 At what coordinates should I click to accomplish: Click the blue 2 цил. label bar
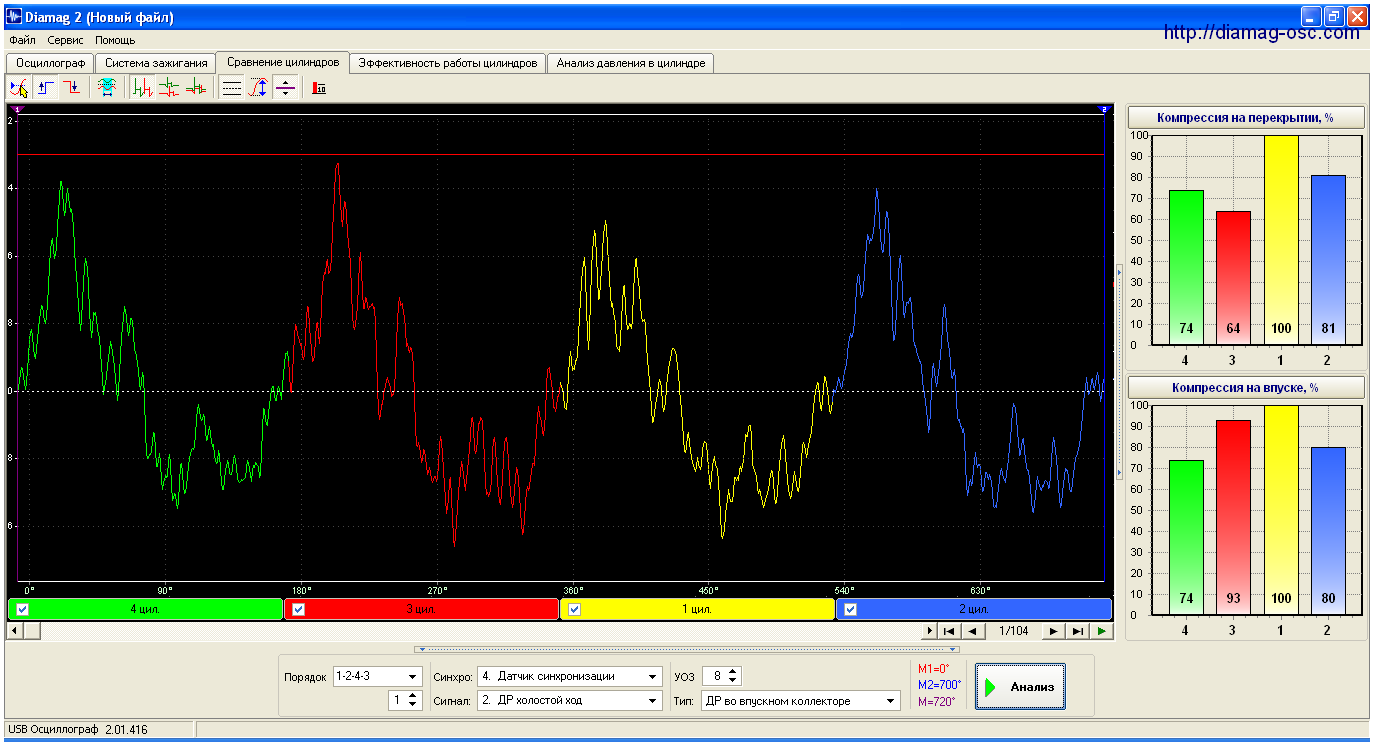tap(974, 609)
